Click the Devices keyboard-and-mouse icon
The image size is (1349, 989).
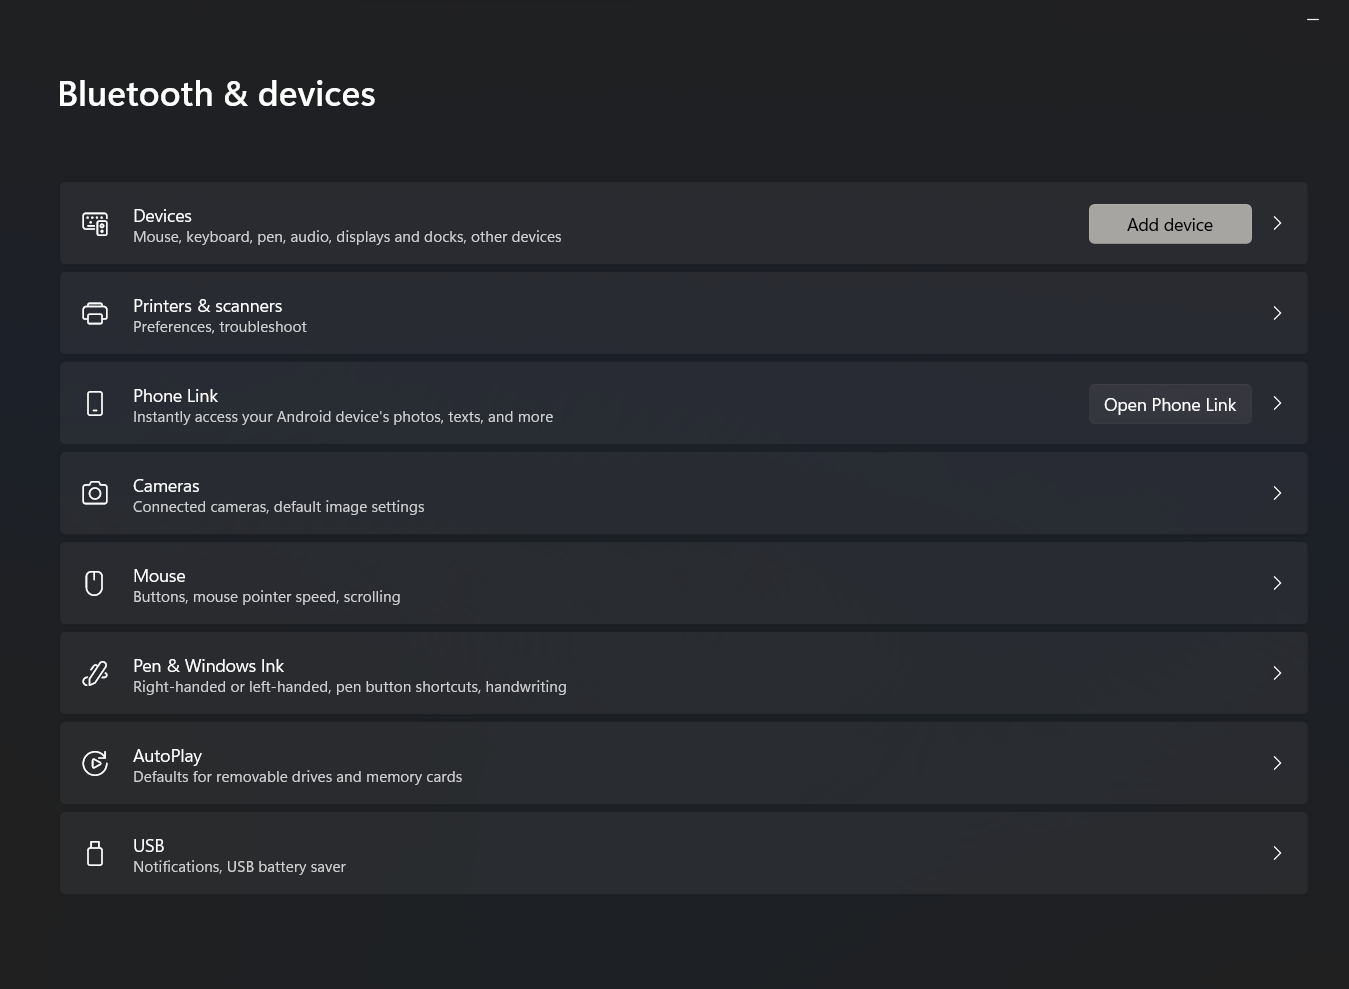pos(95,223)
